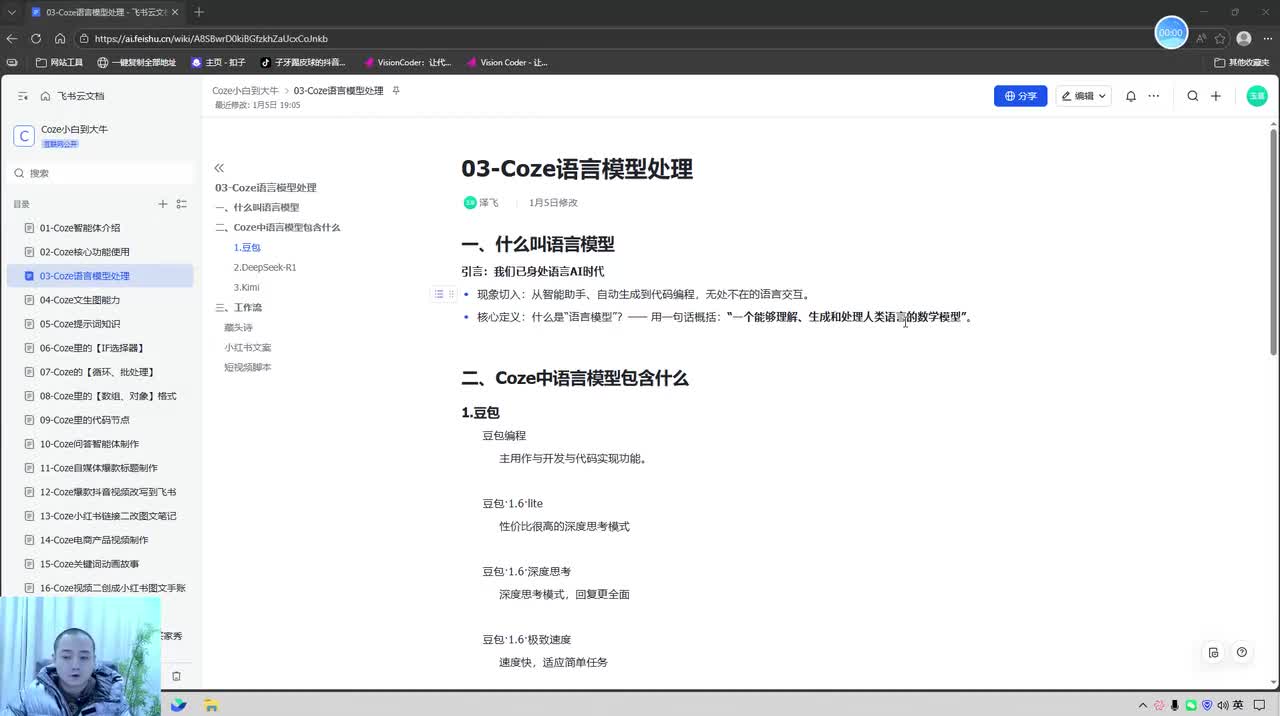Click the create new plus icon in header
1280x716 pixels.
tap(1216, 96)
